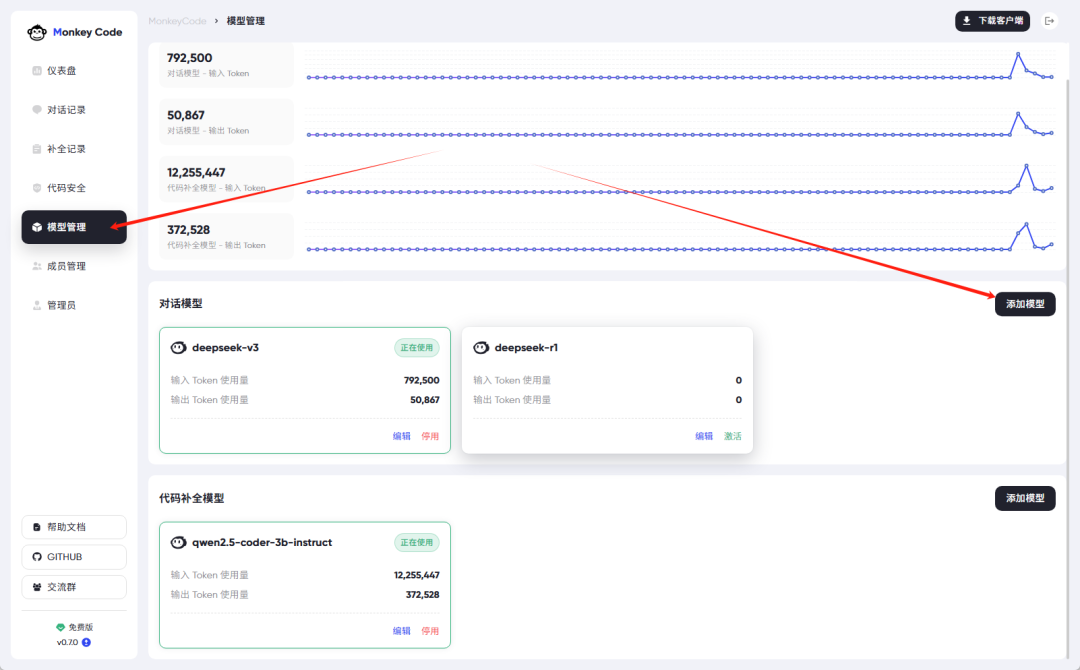Open the 代码安全 page
This screenshot has width=1080, height=670.
tap(74, 188)
